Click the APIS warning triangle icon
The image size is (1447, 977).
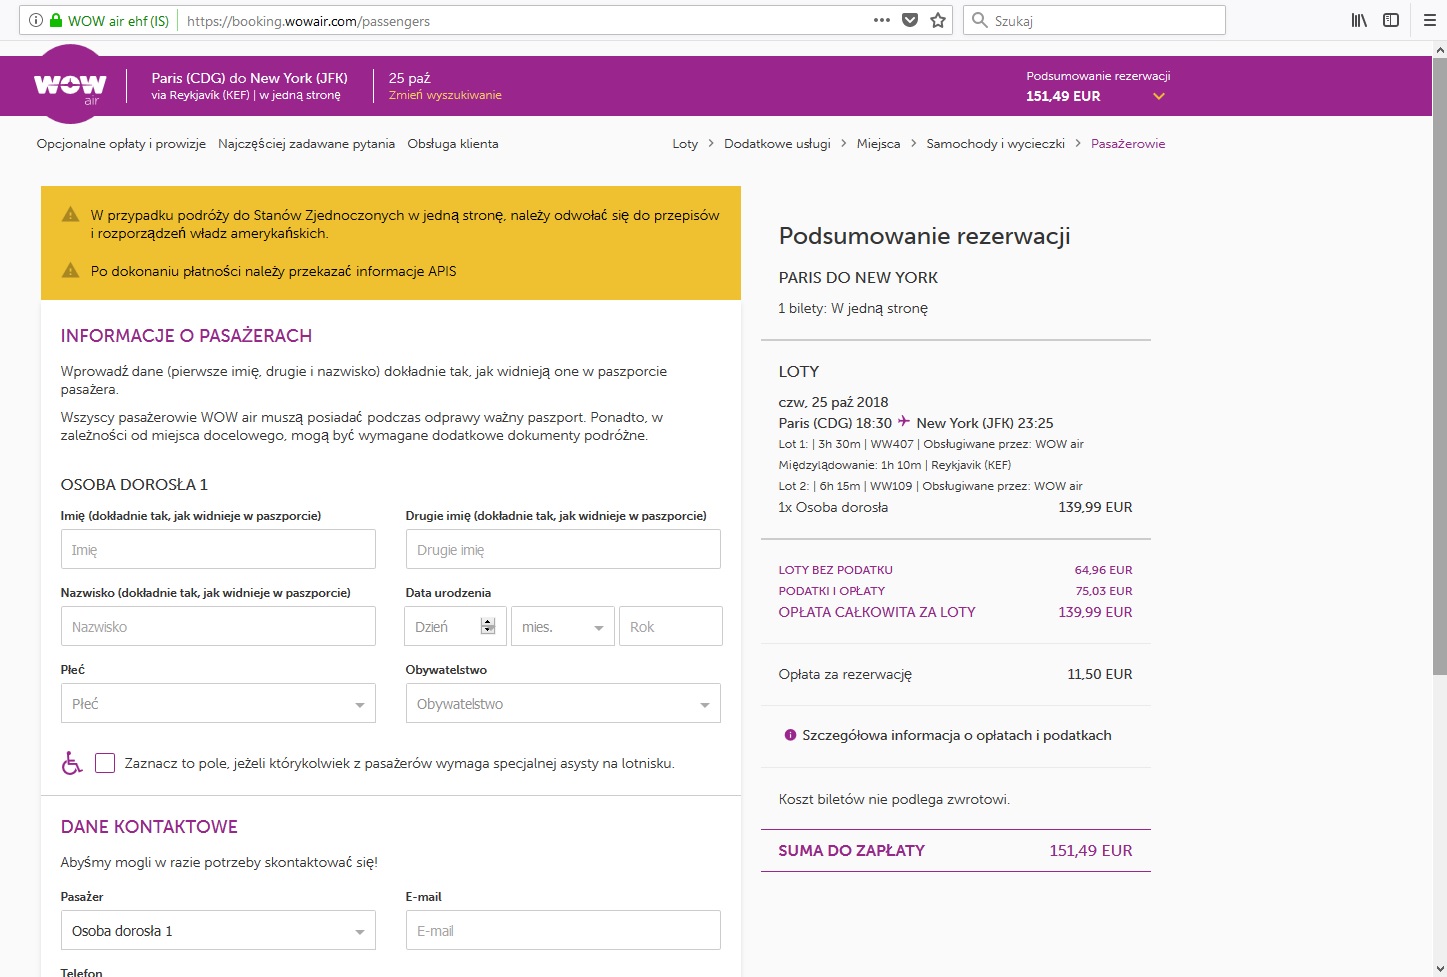click(70, 270)
